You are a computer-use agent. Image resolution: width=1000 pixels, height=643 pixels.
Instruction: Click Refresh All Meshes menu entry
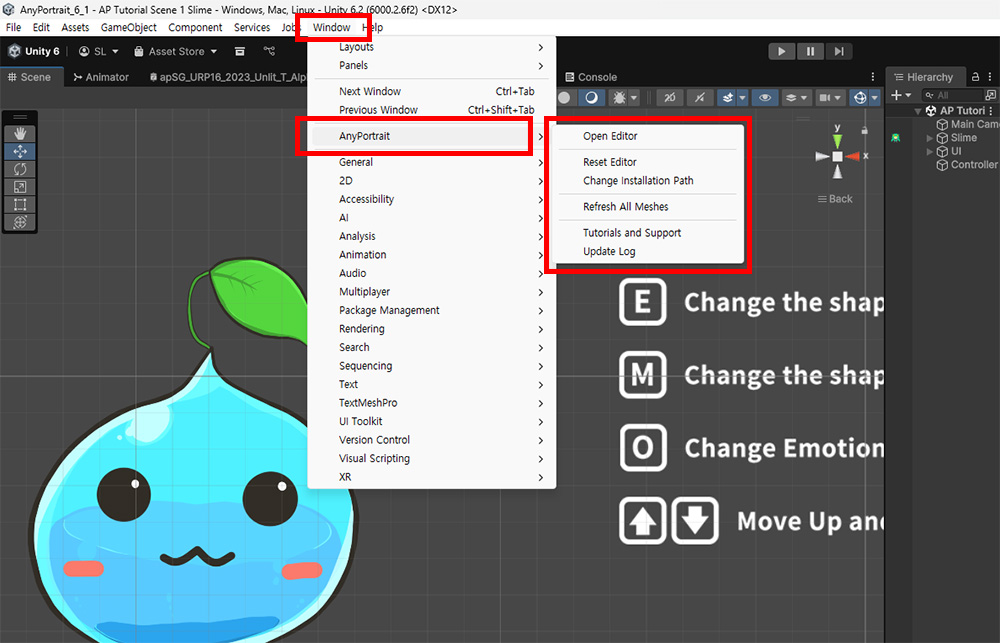pyautogui.click(x=625, y=207)
